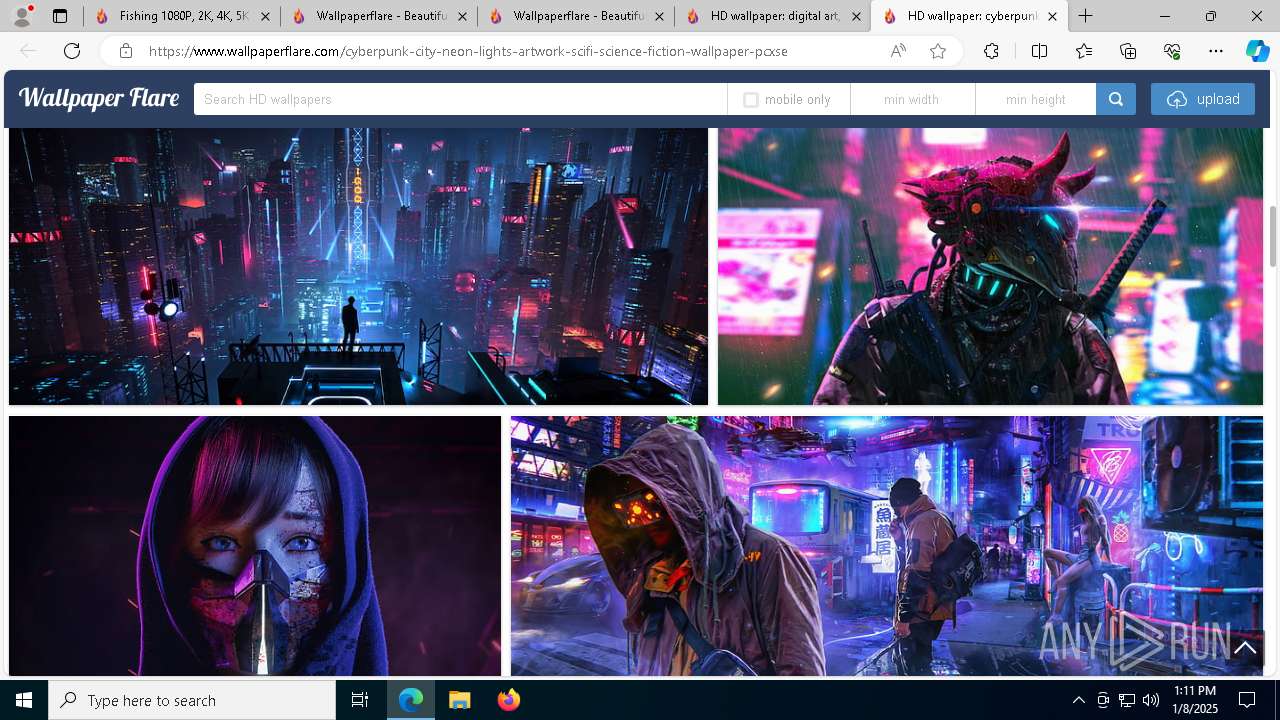Focus the taskbar Type here to search box
Image resolution: width=1280 pixels, height=720 pixels.
pos(192,700)
